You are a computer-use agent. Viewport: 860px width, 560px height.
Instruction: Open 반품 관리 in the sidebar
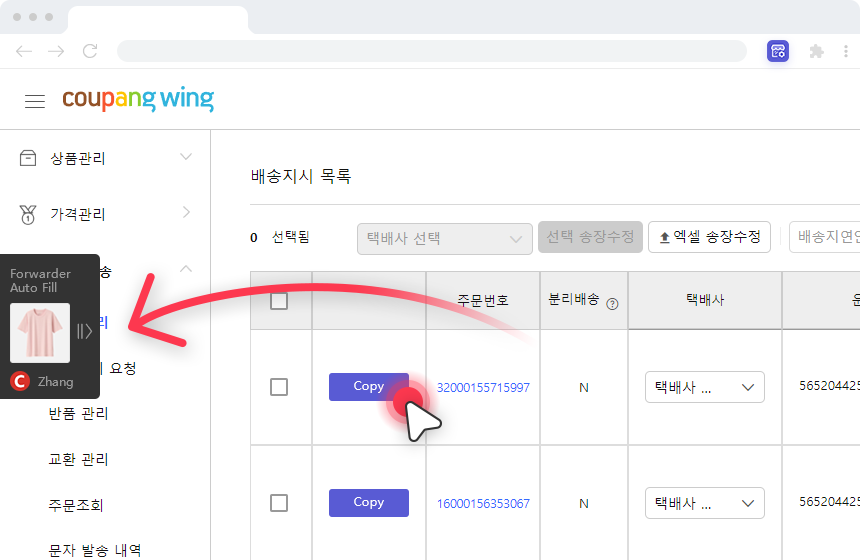pyautogui.click(x=79, y=413)
